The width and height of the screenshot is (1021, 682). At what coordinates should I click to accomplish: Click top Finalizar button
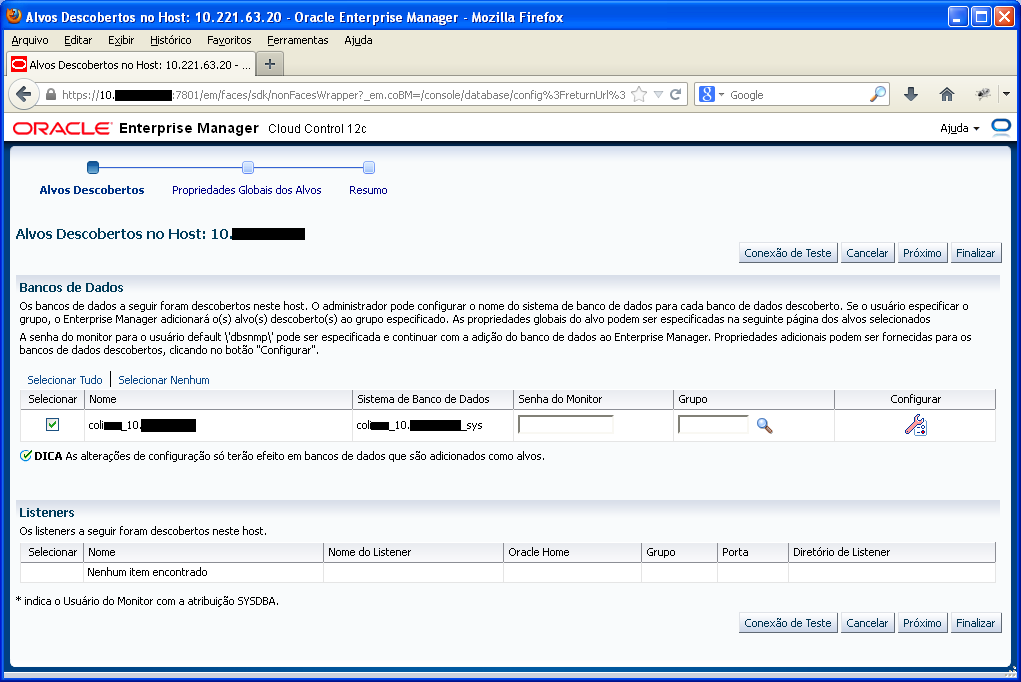coord(975,253)
